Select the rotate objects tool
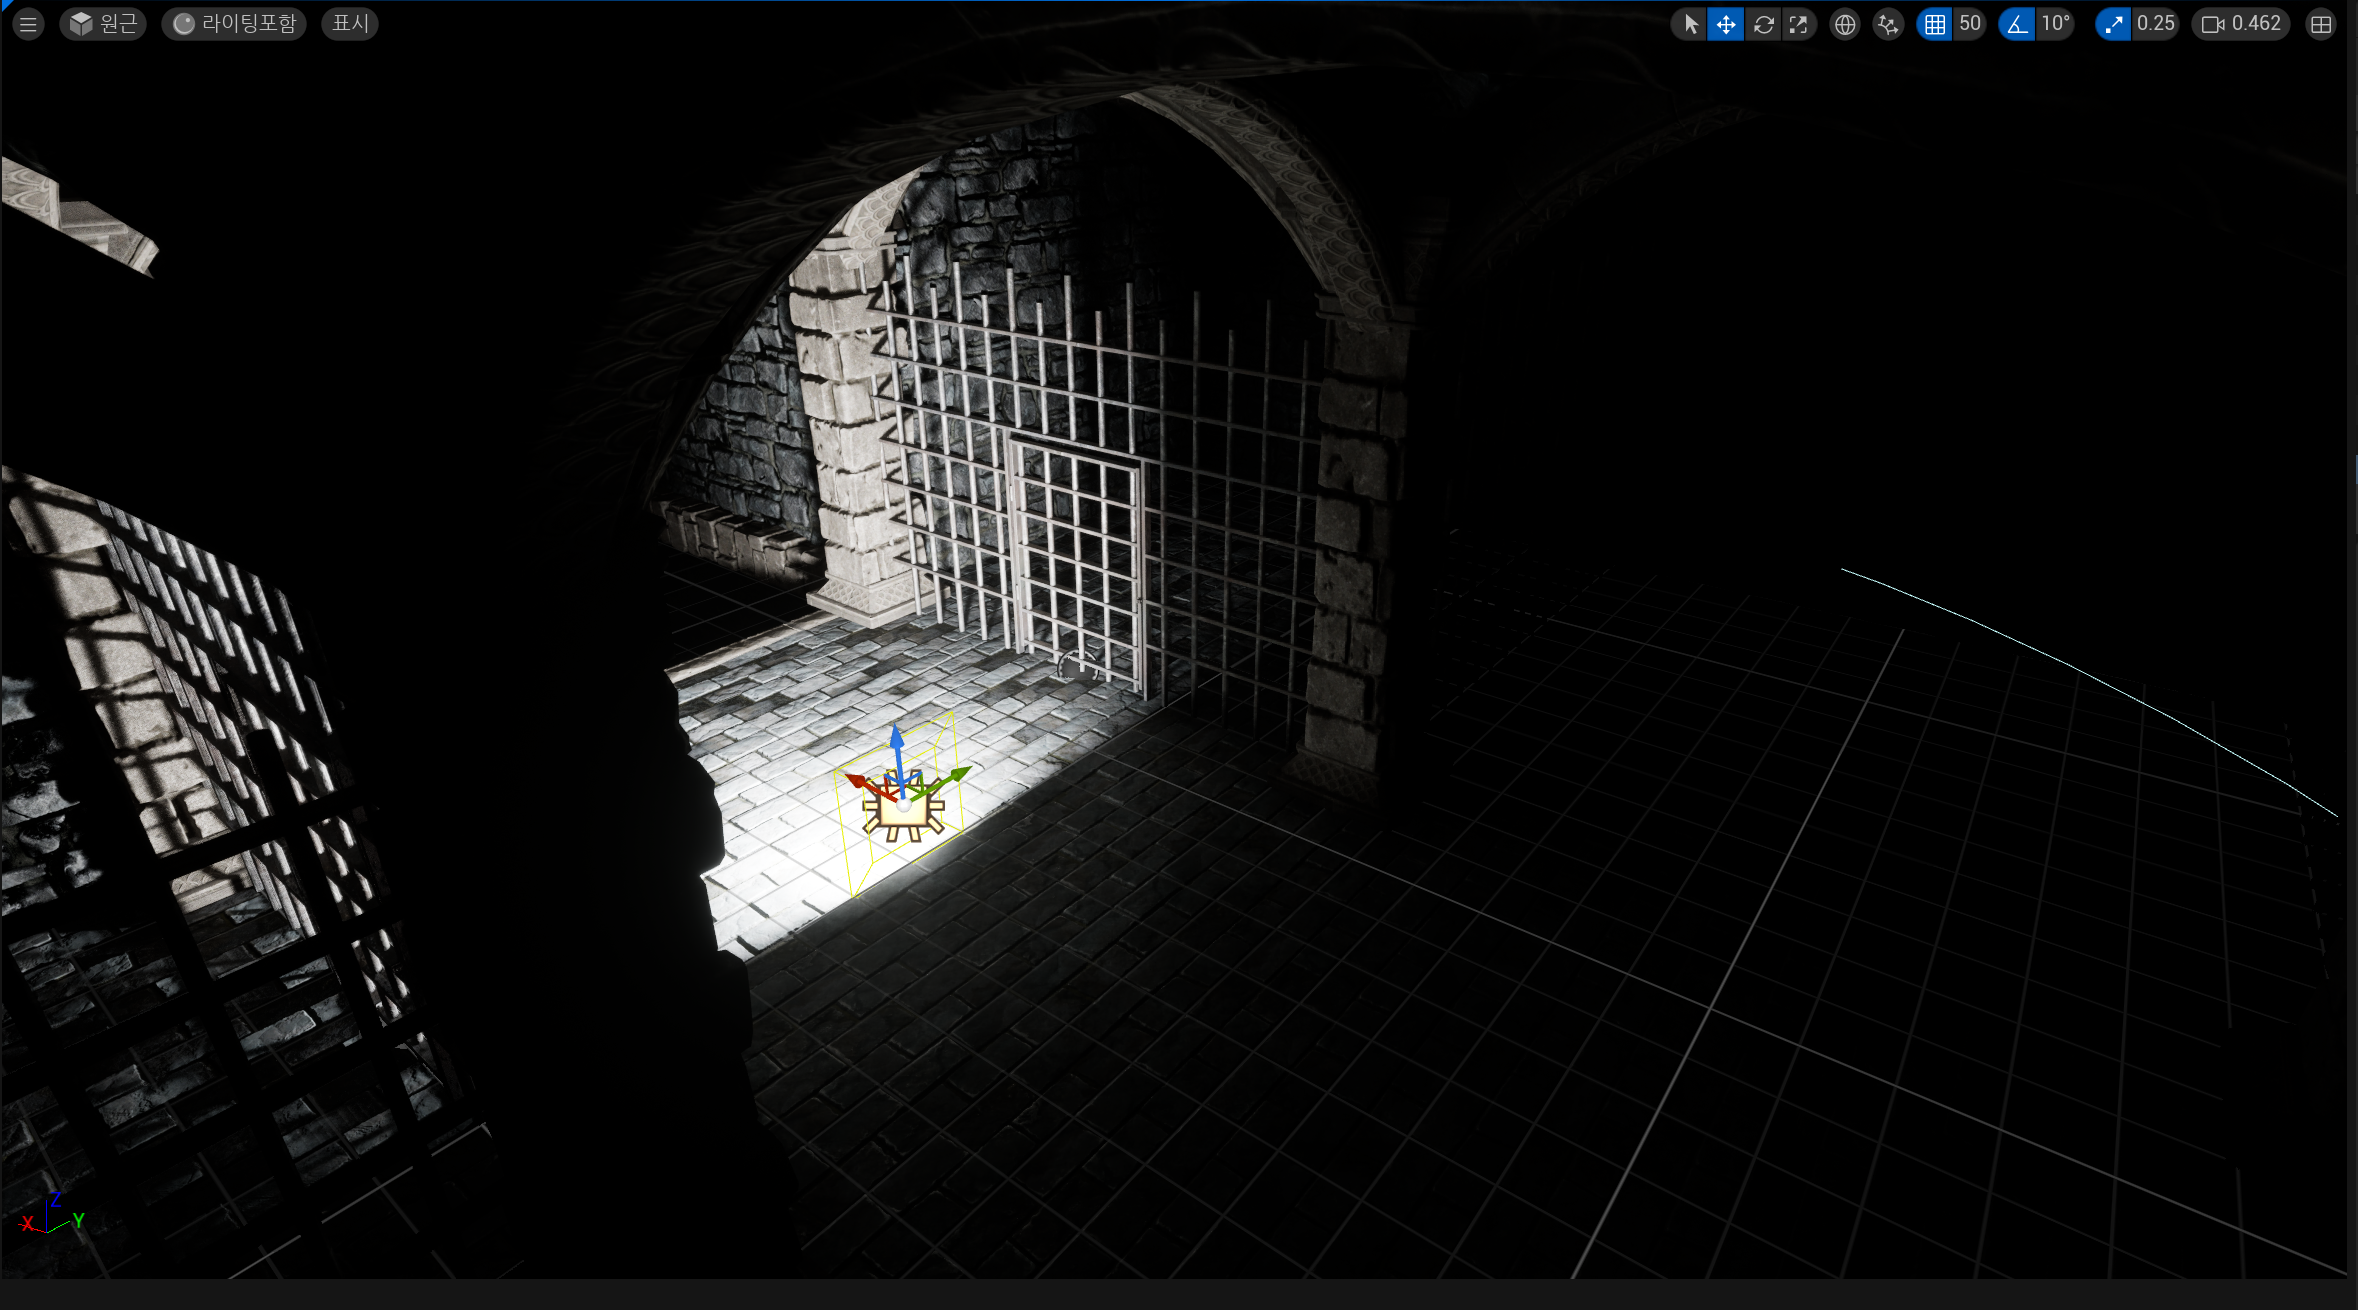This screenshot has width=2358, height=1310. click(1763, 24)
